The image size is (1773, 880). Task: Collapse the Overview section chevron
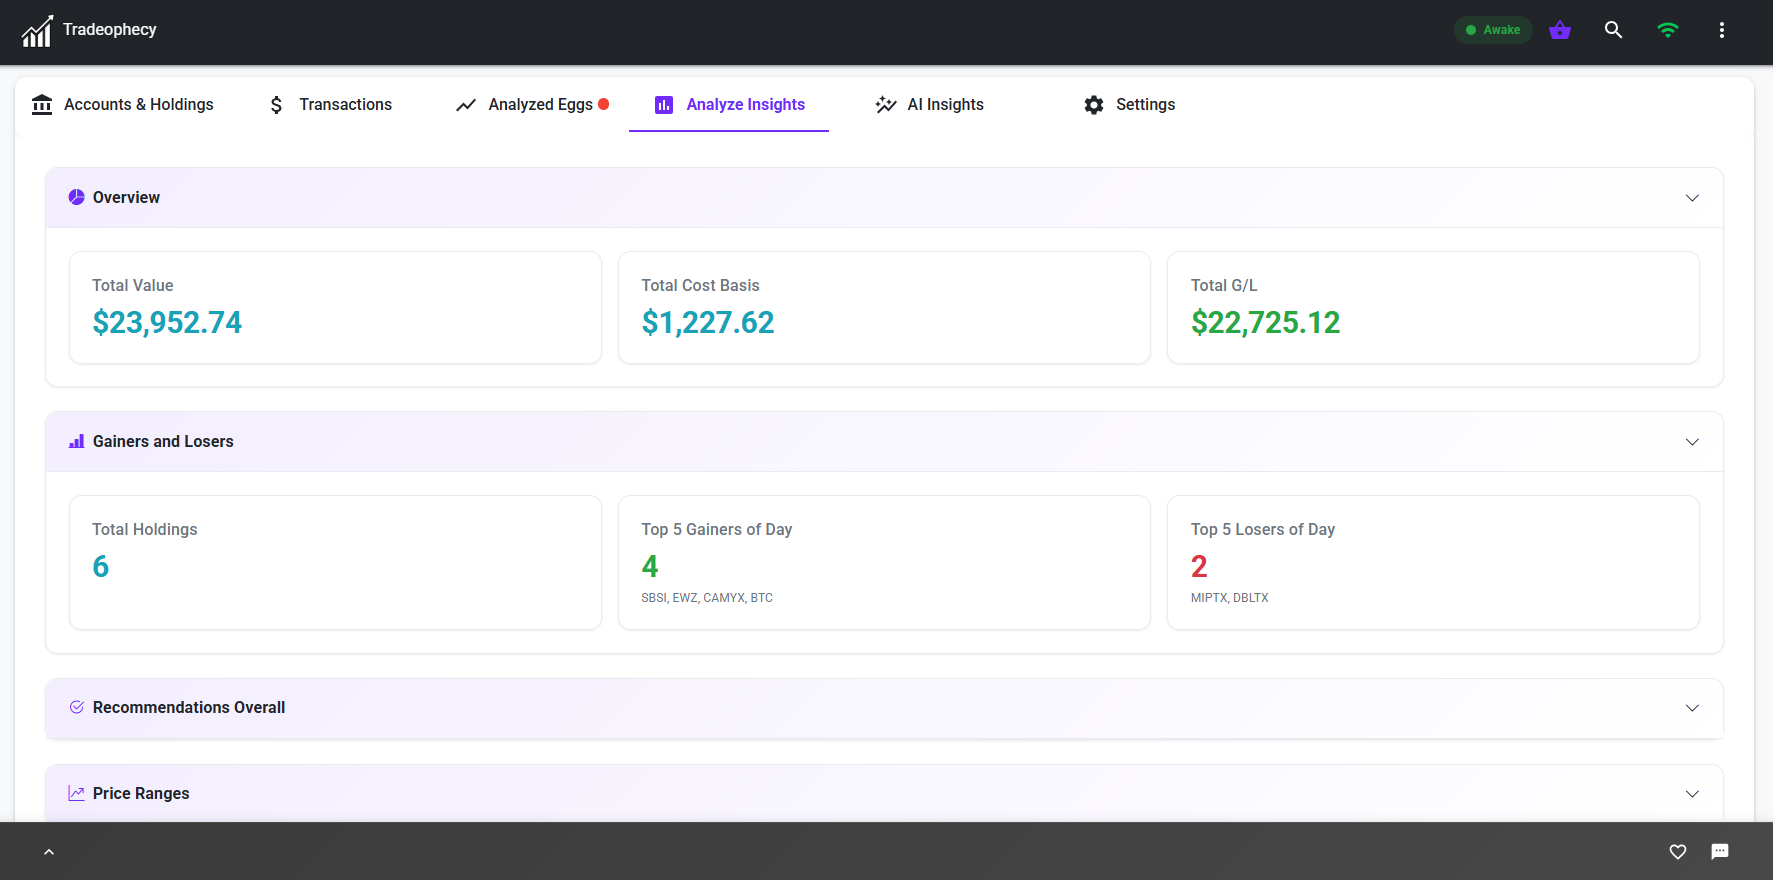point(1692,198)
